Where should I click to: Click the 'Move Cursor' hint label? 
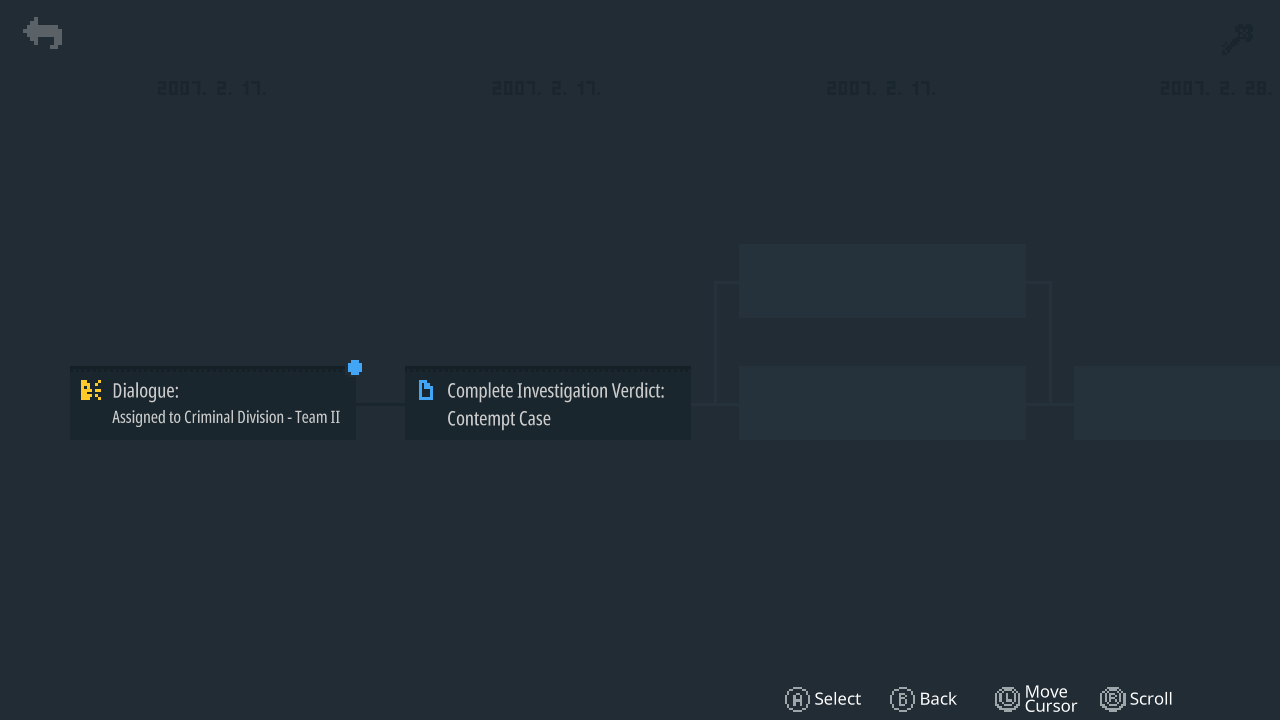(x=1051, y=699)
